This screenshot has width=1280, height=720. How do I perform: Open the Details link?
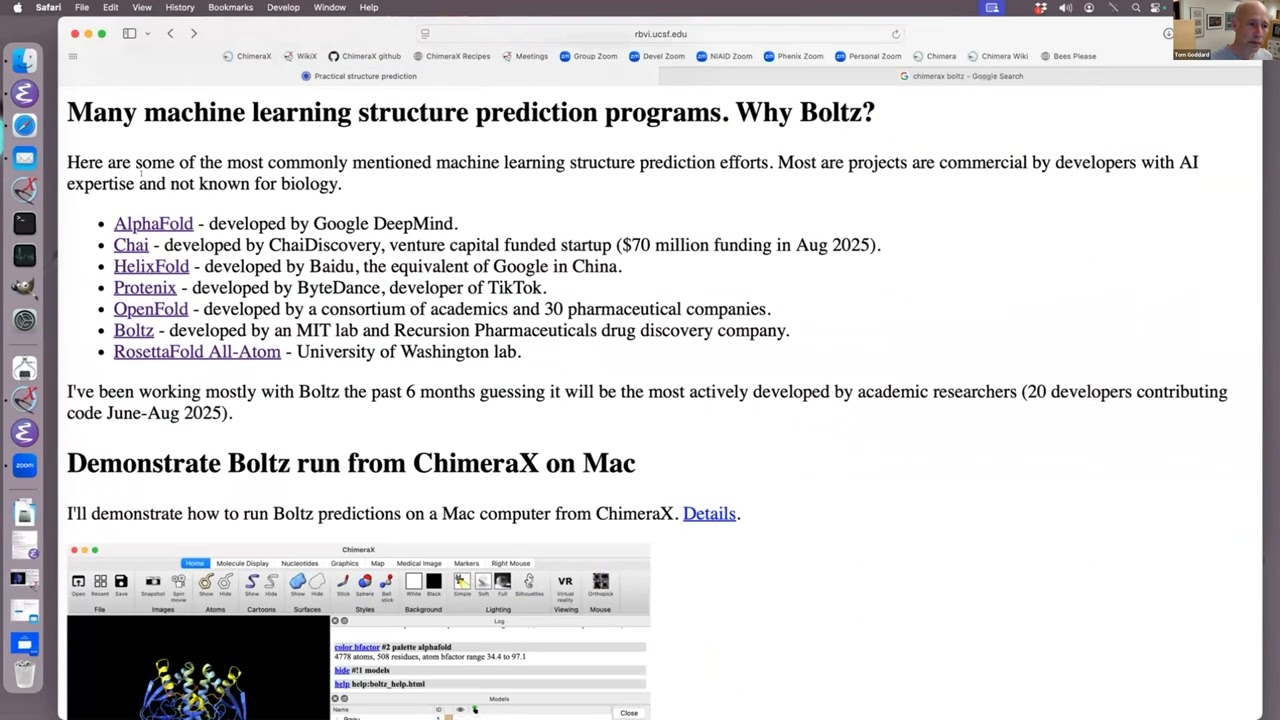pyautogui.click(x=709, y=514)
